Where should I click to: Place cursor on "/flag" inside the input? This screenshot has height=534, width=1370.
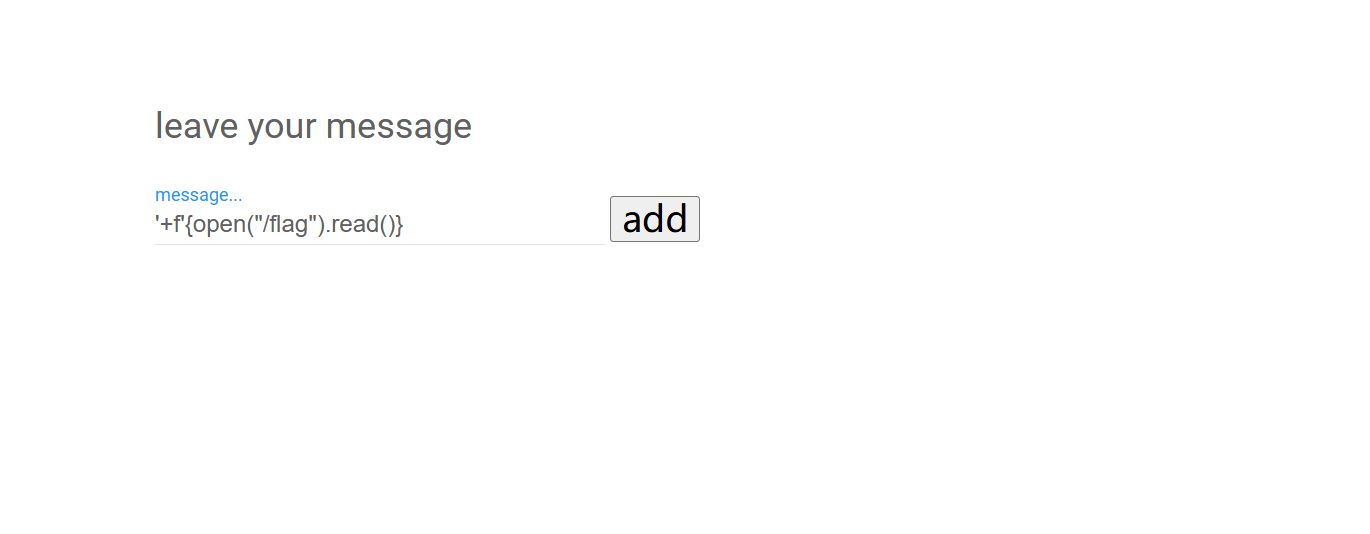[x=285, y=225]
